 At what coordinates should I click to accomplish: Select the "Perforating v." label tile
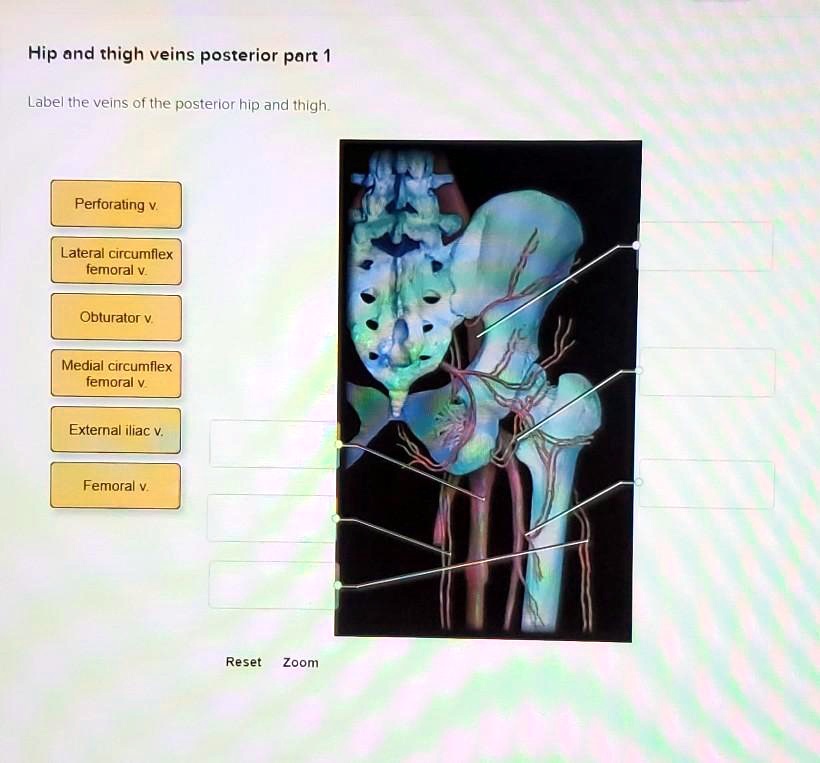[115, 204]
